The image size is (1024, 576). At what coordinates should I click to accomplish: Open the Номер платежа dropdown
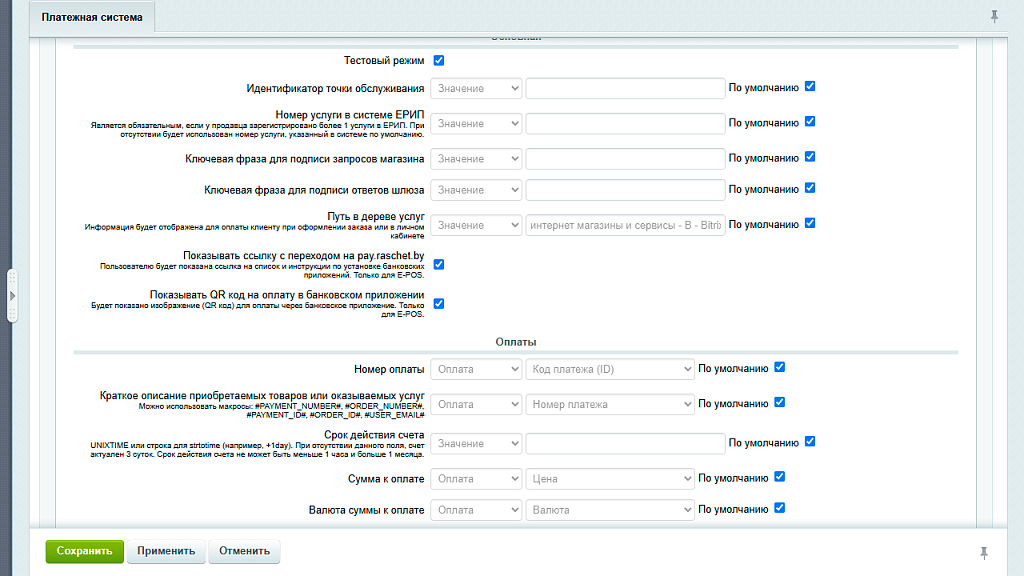(x=610, y=405)
